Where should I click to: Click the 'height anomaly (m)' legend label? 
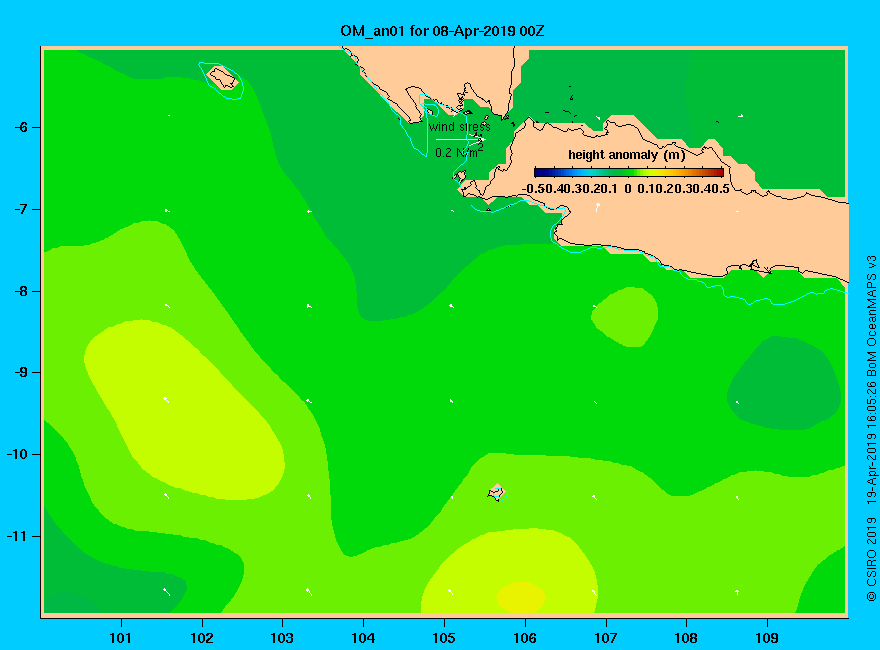pyautogui.click(x=626, y=155)
